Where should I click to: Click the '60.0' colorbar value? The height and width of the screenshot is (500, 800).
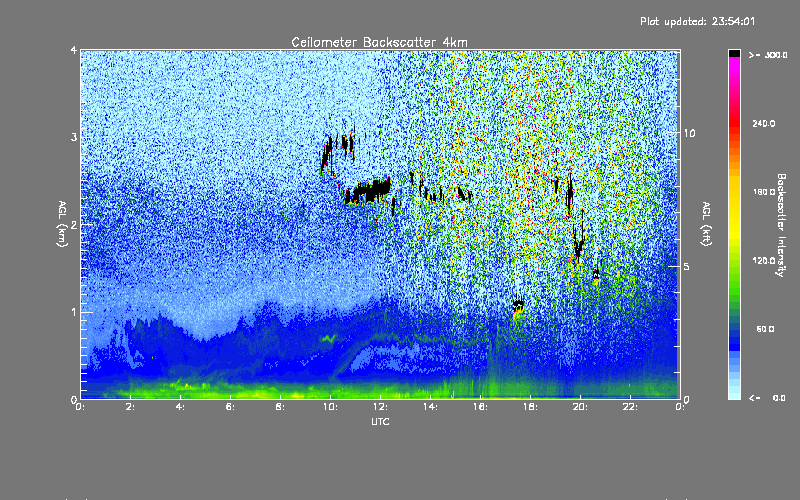tap(765, 329)
